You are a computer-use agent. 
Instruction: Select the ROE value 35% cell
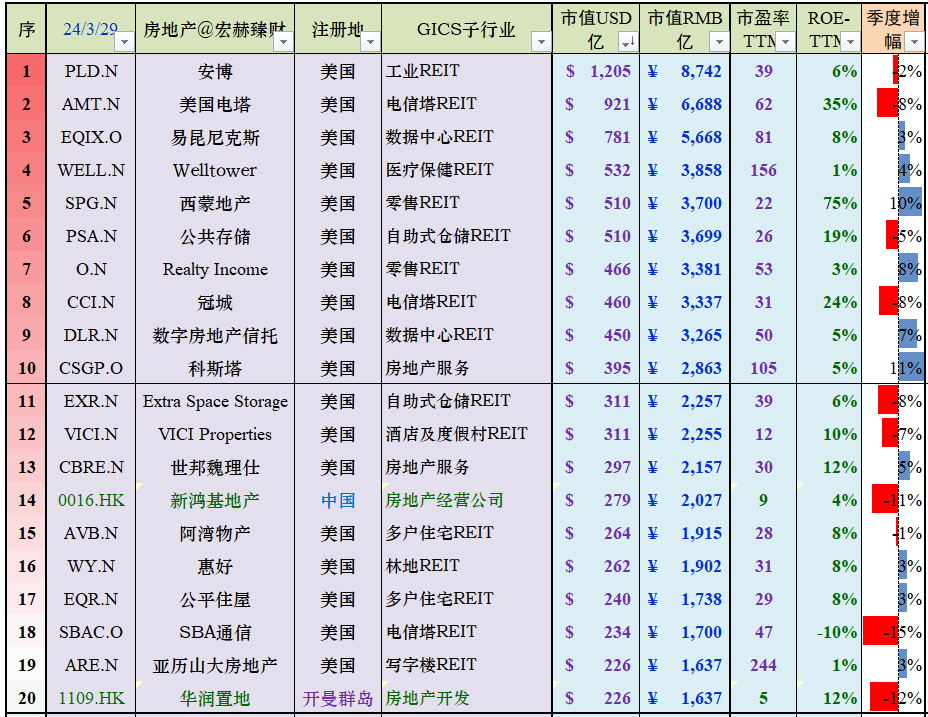point(829,104)
